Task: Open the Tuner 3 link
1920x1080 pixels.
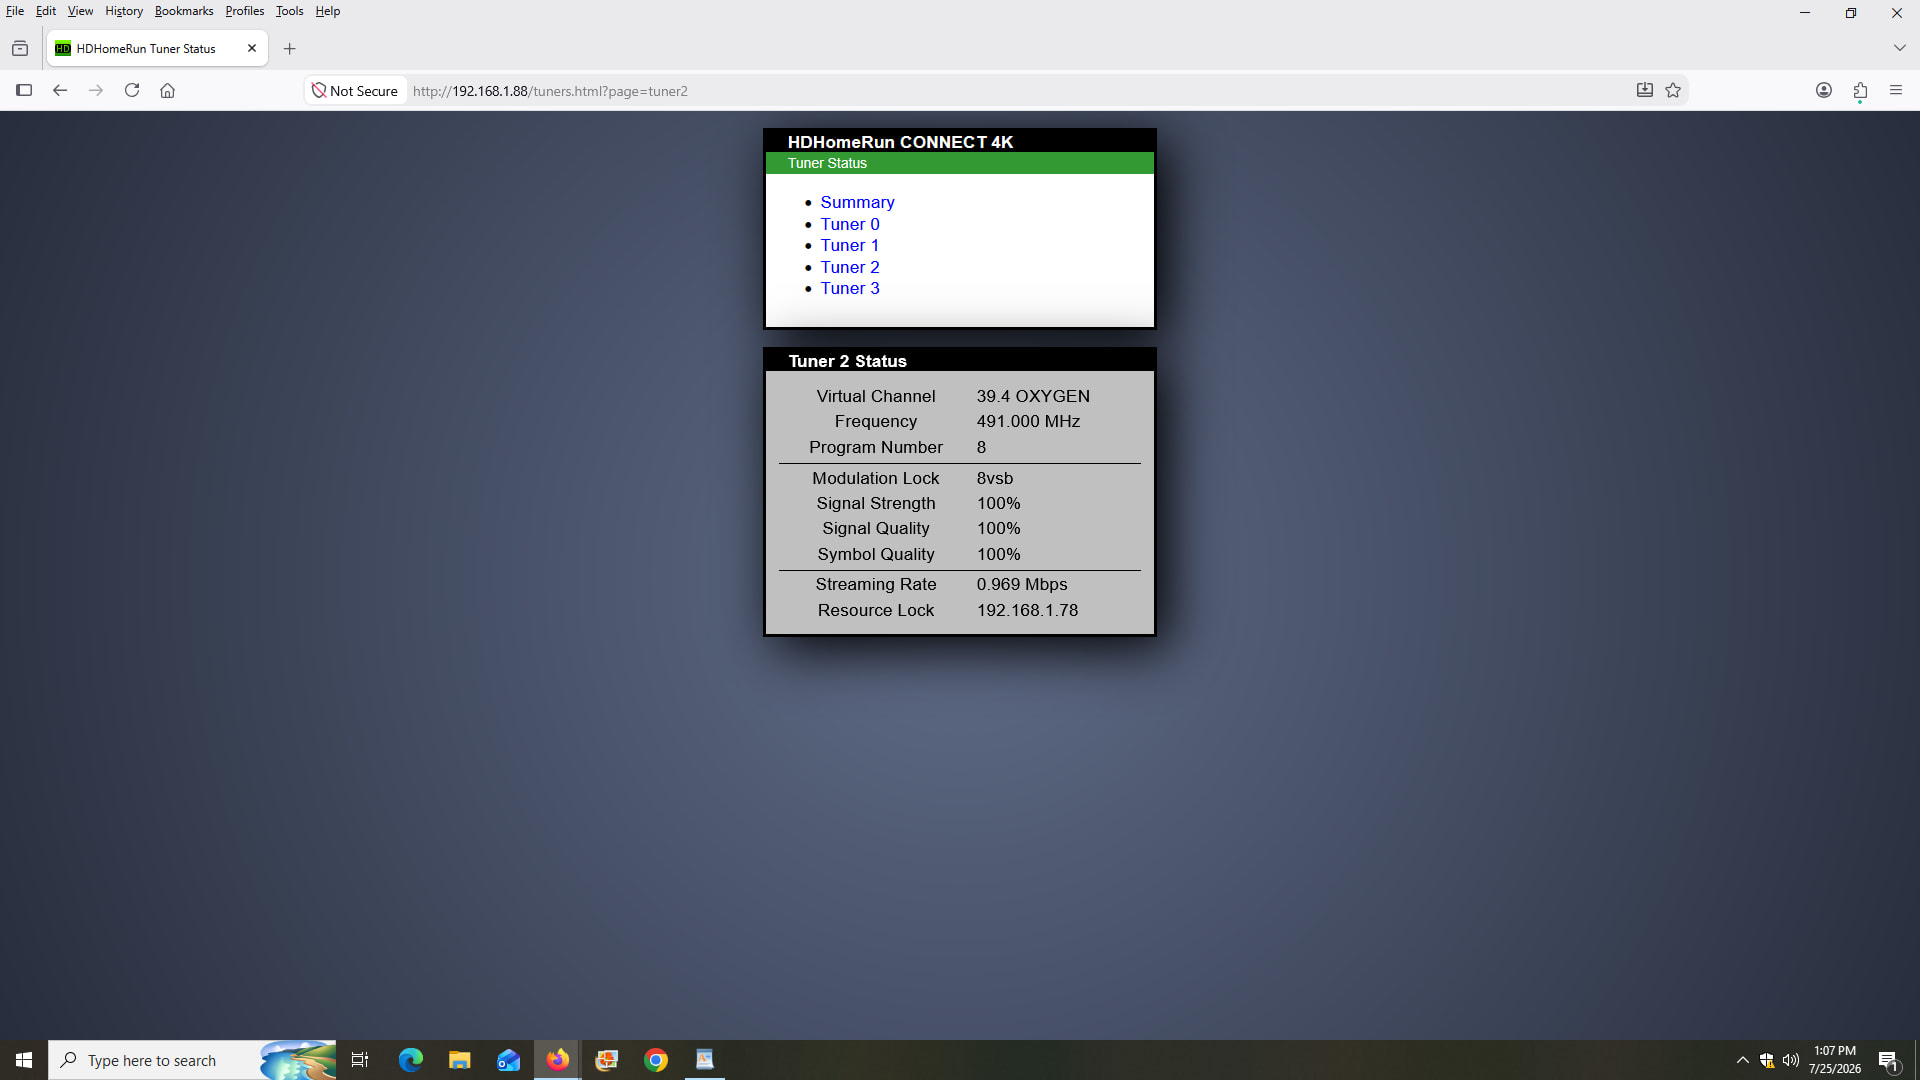Action: tap(850, 288)
